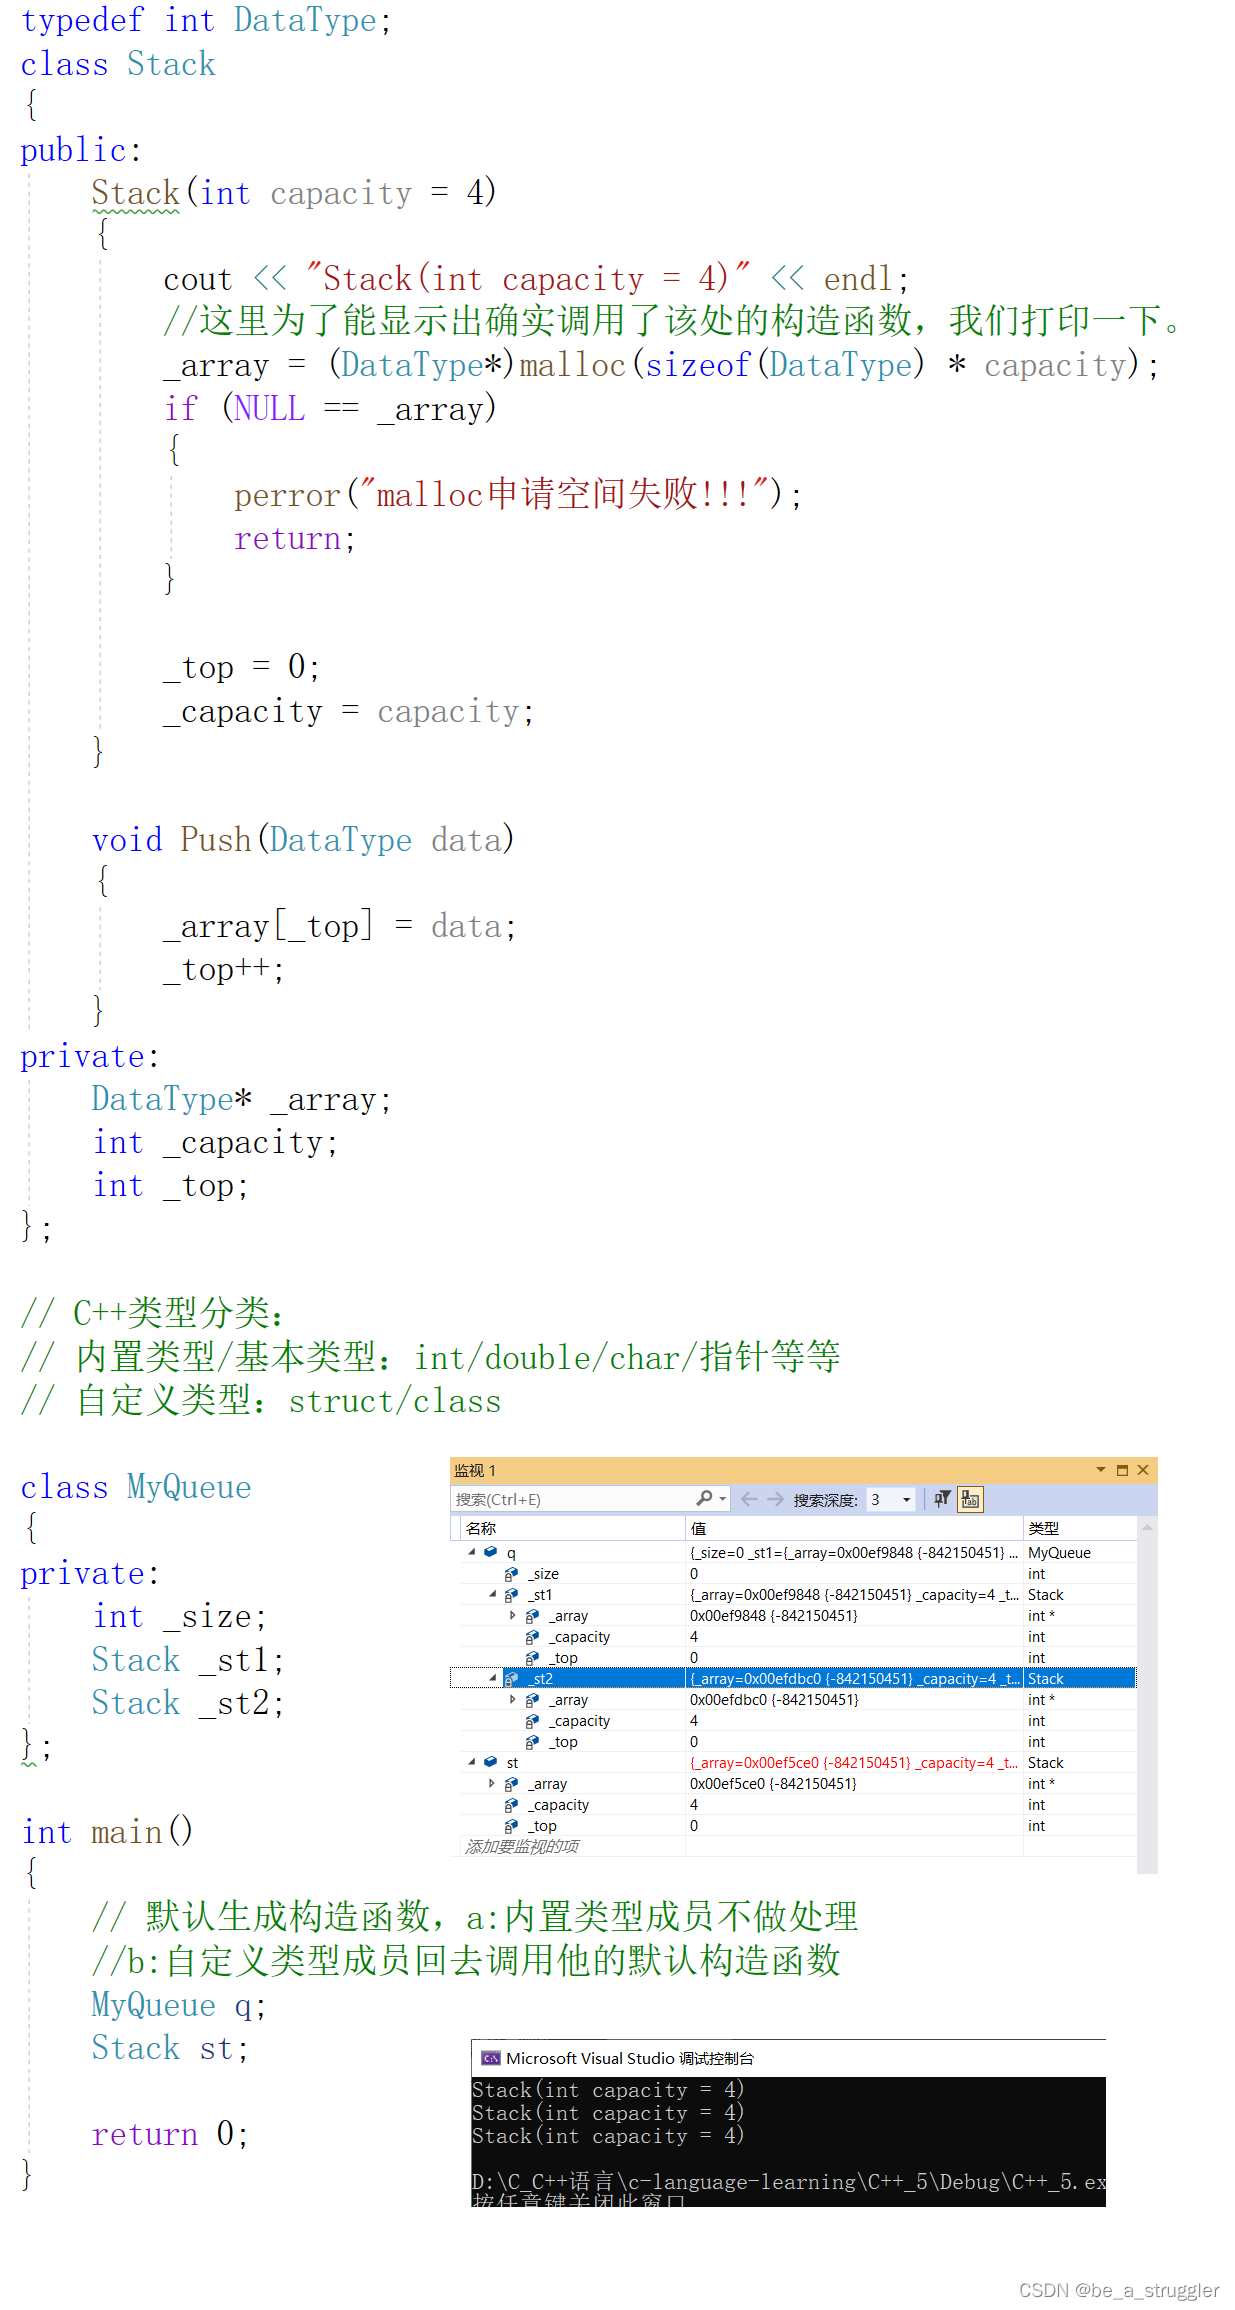Click the field icon of _top under _st2

coord(532,1742)
